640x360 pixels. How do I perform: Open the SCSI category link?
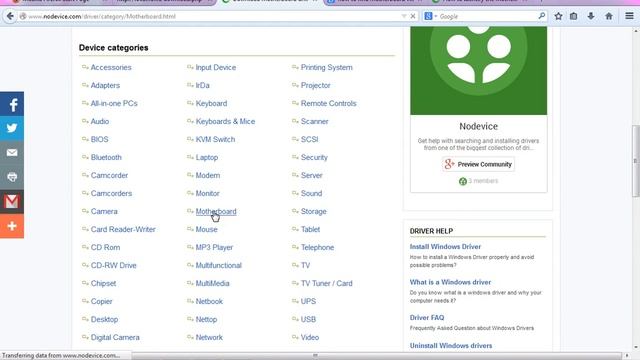[309, 139]
